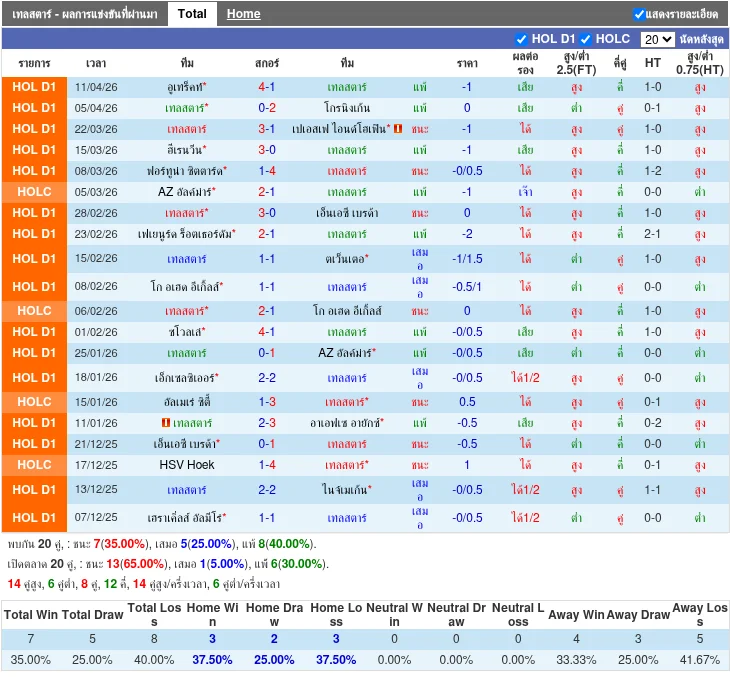Uncheck the HOL D1 league filter
The width and height of the screenshot is (730, 677).
pyautogui.click(x=521, y=39)
